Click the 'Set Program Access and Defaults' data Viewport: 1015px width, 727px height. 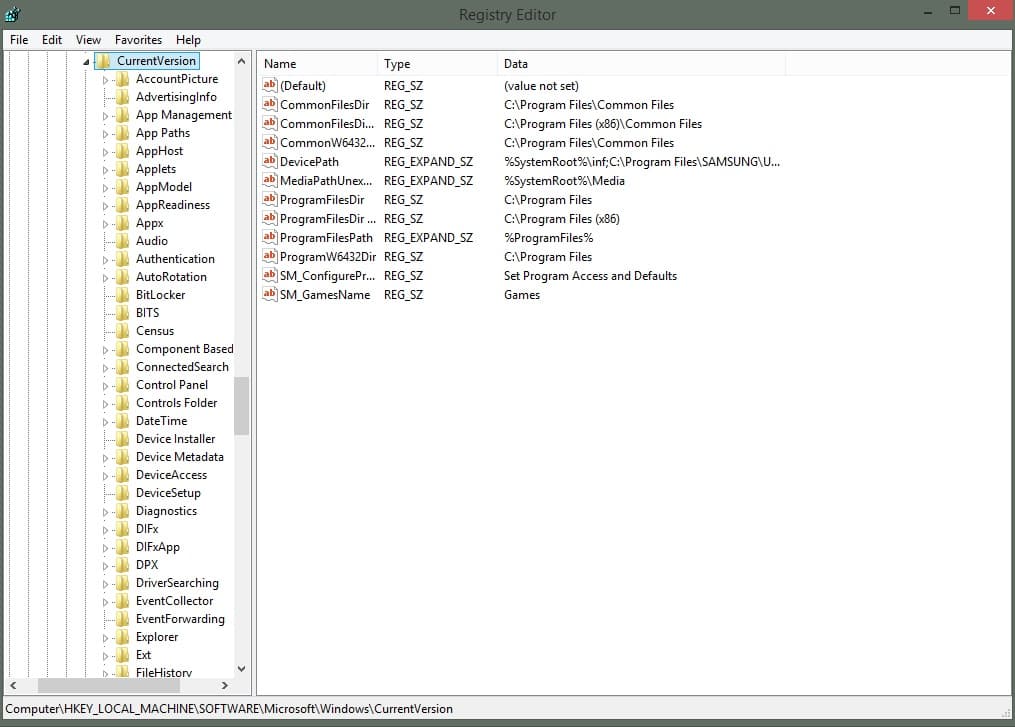(x=590, y=276)
